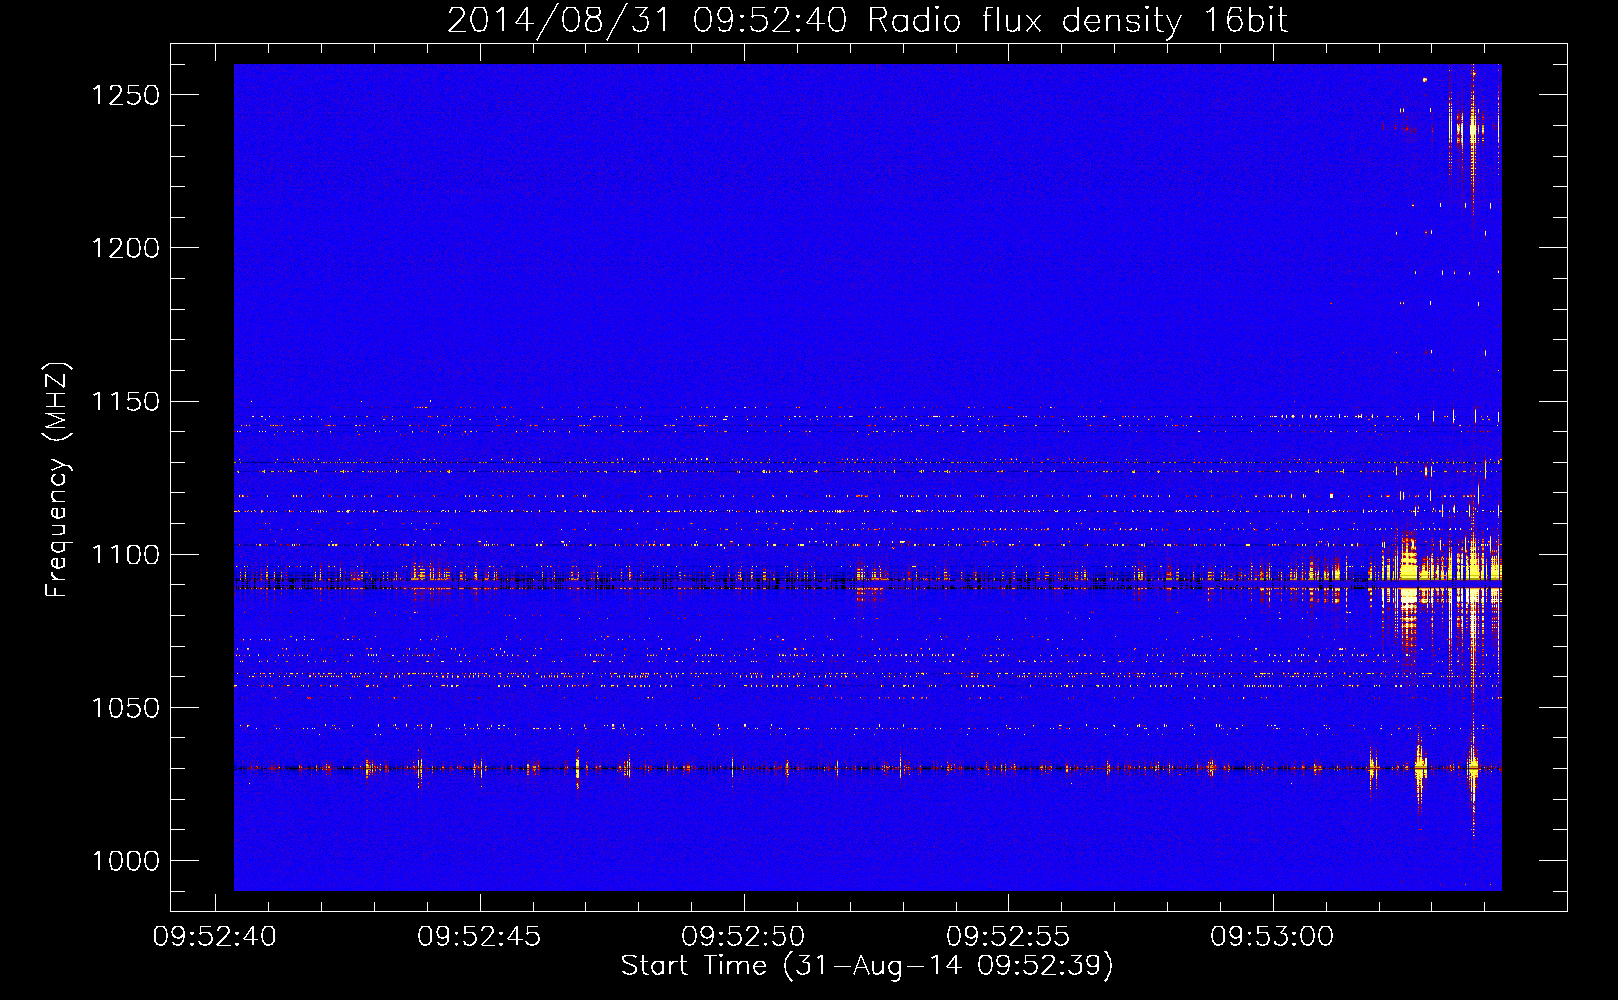Click the 1100 frequency tick label
Image resolution: width=1618 pixels, height=1000 pixels.
coord(125,555)
